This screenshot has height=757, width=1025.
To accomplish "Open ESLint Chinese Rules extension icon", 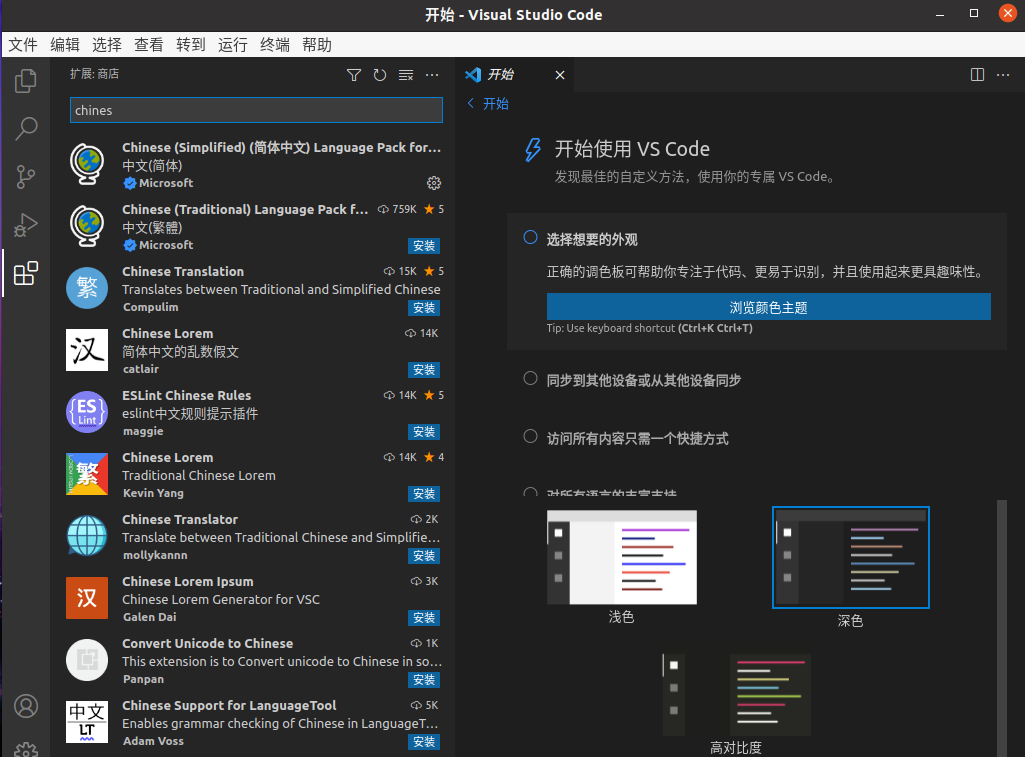I will [x=87, y=412].
